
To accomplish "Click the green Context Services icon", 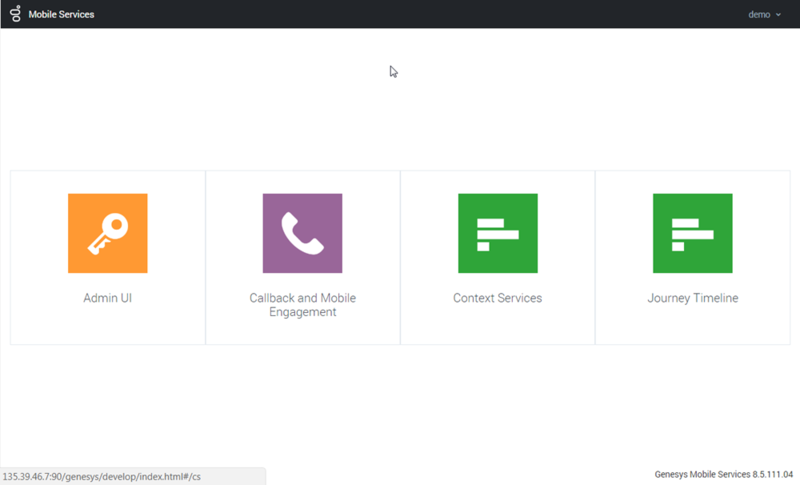I will tap(497, 233).
